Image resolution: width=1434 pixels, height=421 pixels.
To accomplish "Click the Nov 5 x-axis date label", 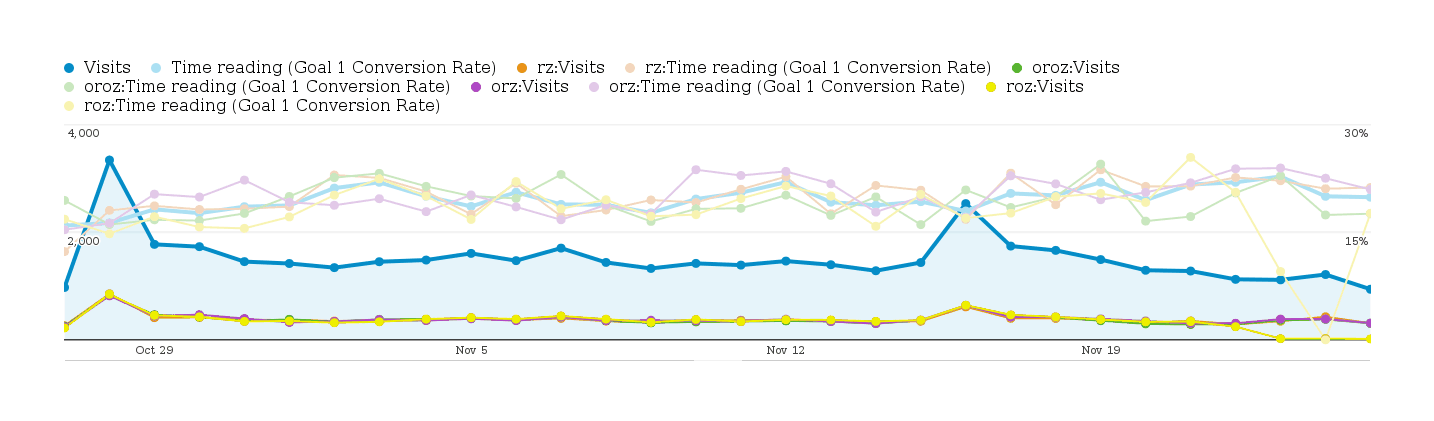I will click(x=471, y=351).
